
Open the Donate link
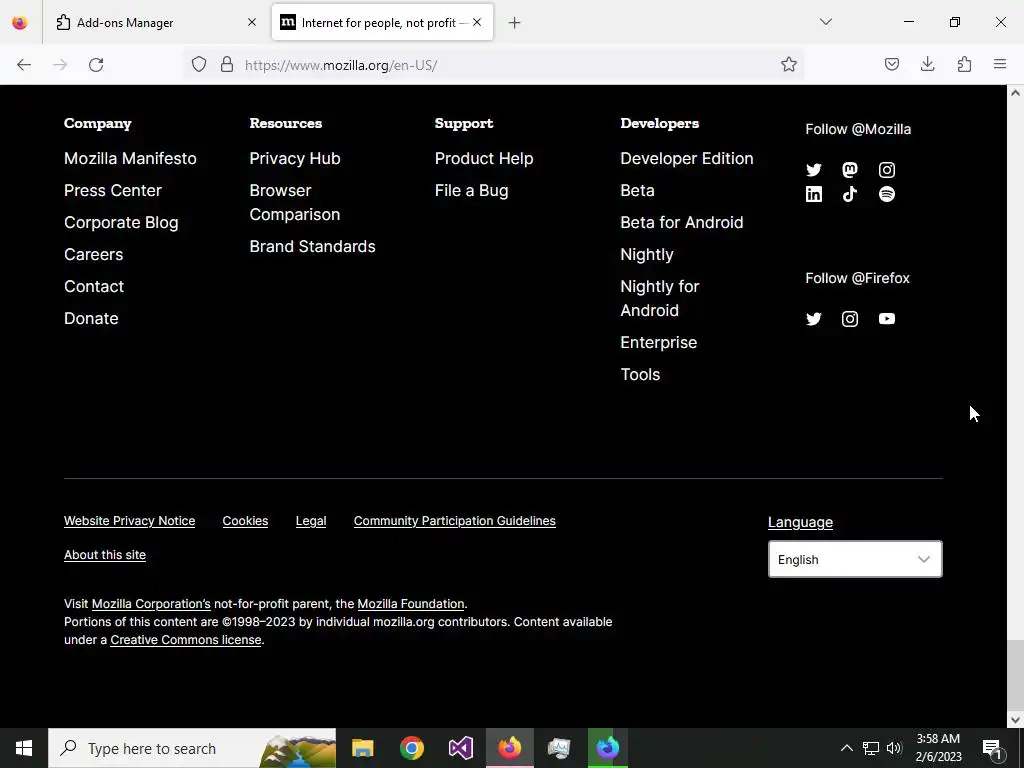click(x=91, y=318)
